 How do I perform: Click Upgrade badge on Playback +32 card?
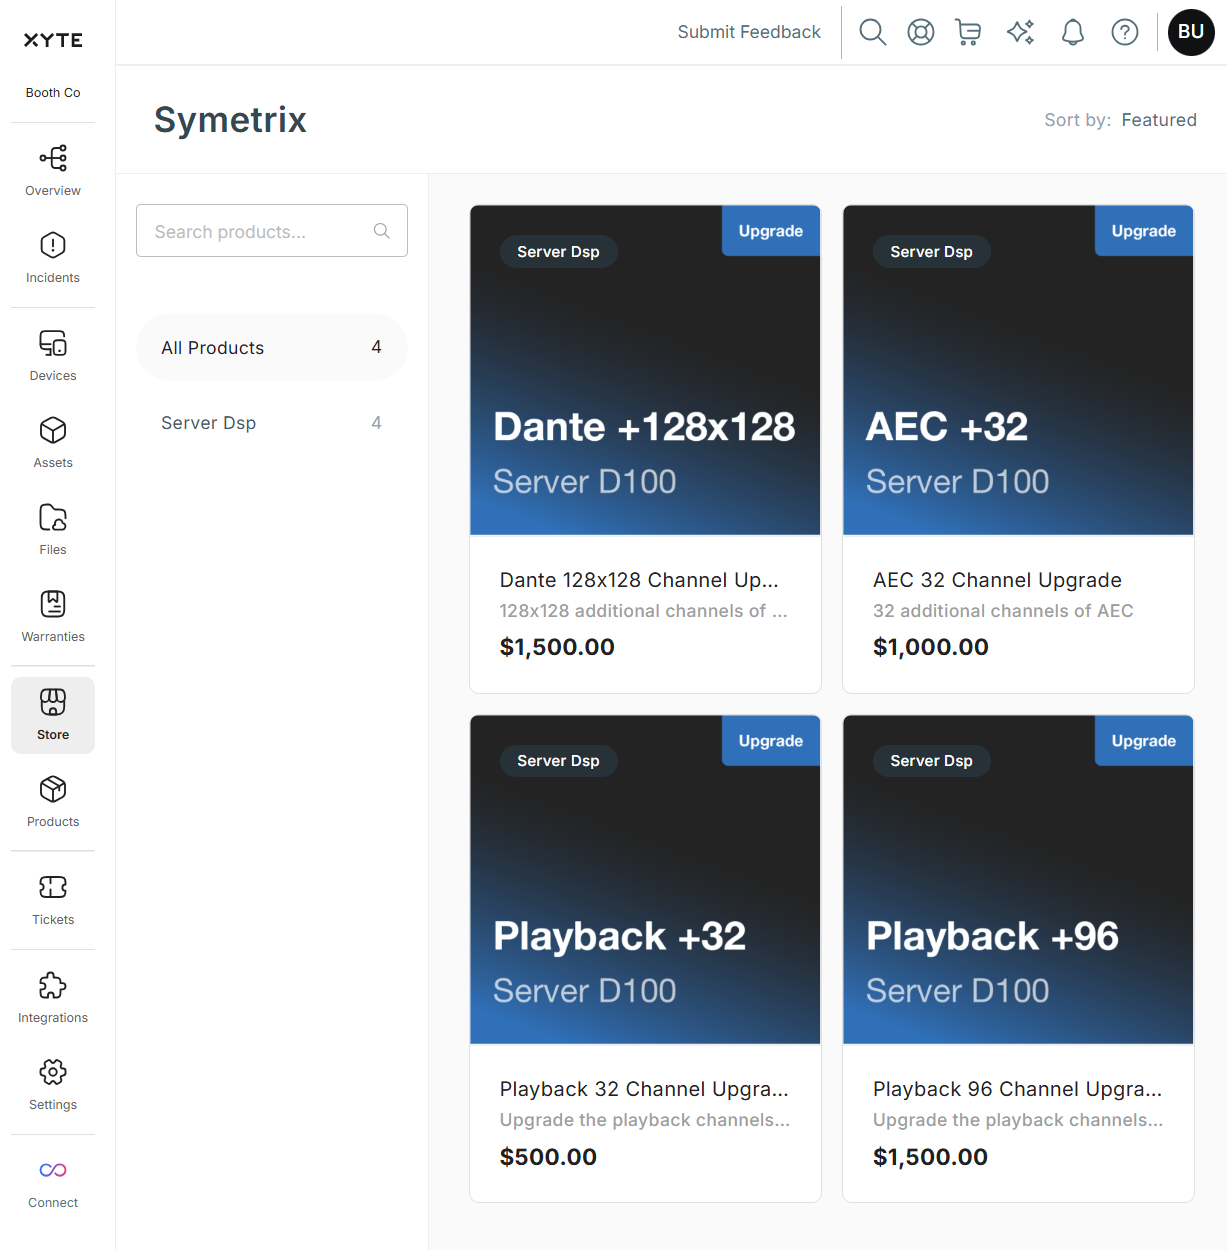click(771, 741)
